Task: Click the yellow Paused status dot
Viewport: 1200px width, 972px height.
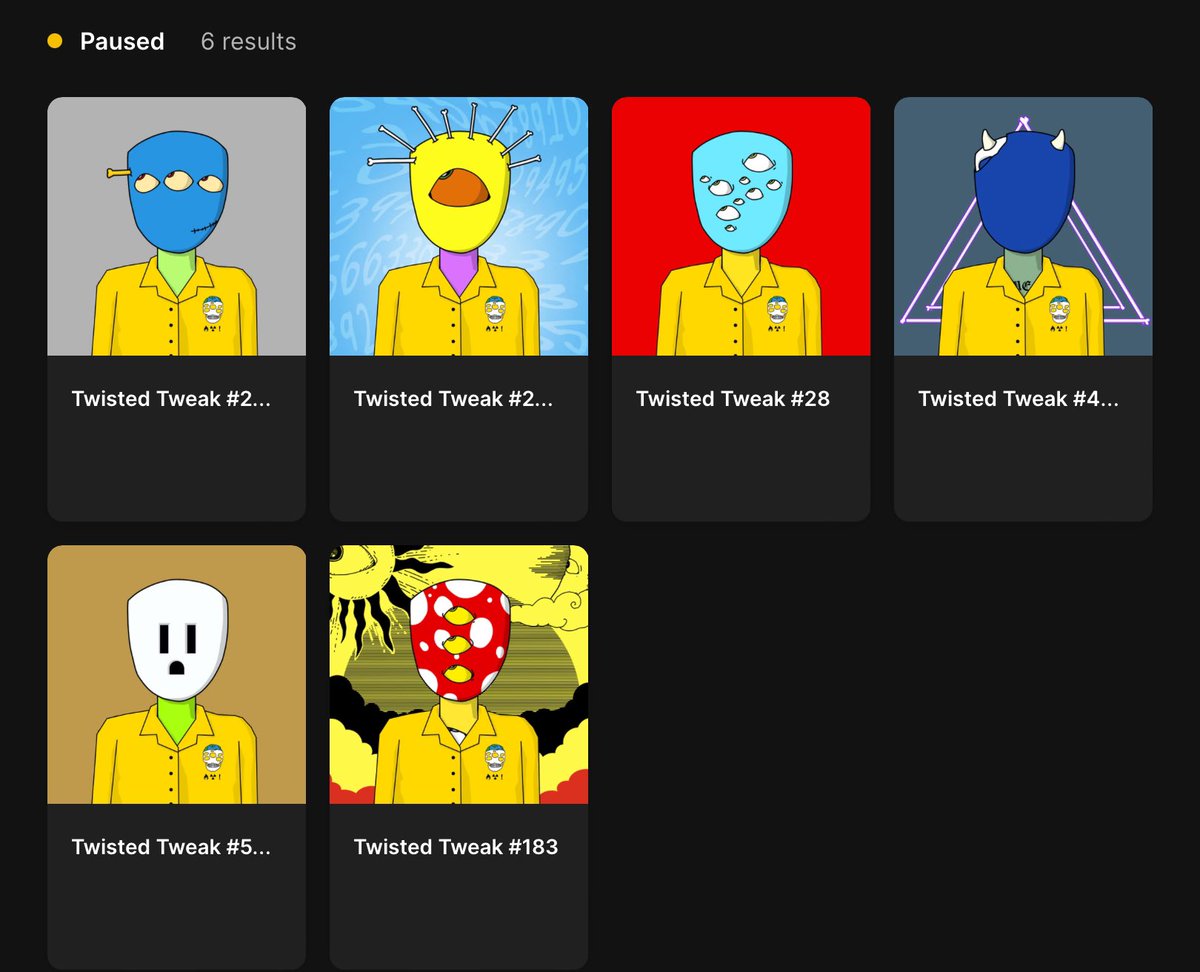Action: pyautogui.click(x=55, y=41)
